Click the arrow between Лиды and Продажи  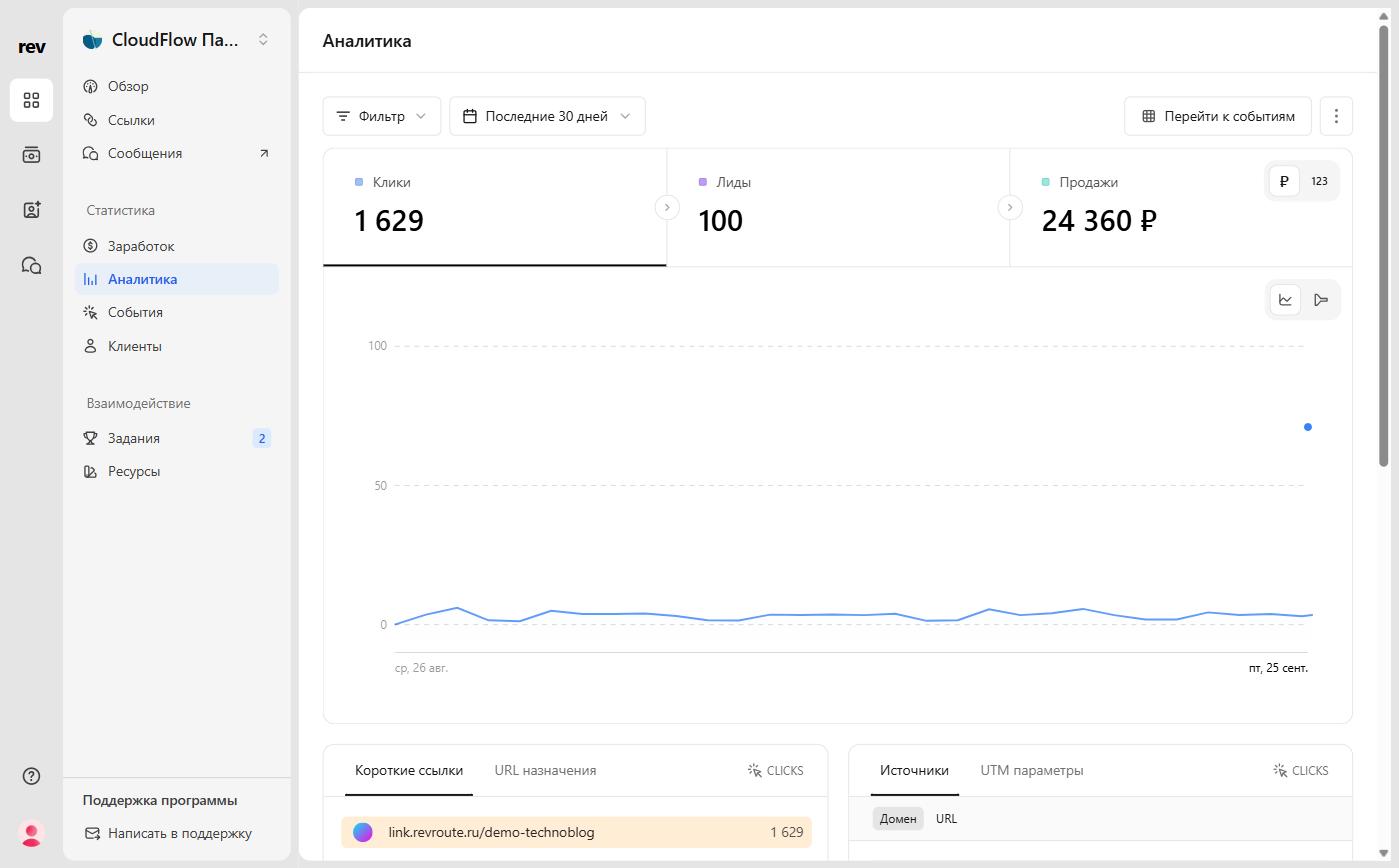1010,207
